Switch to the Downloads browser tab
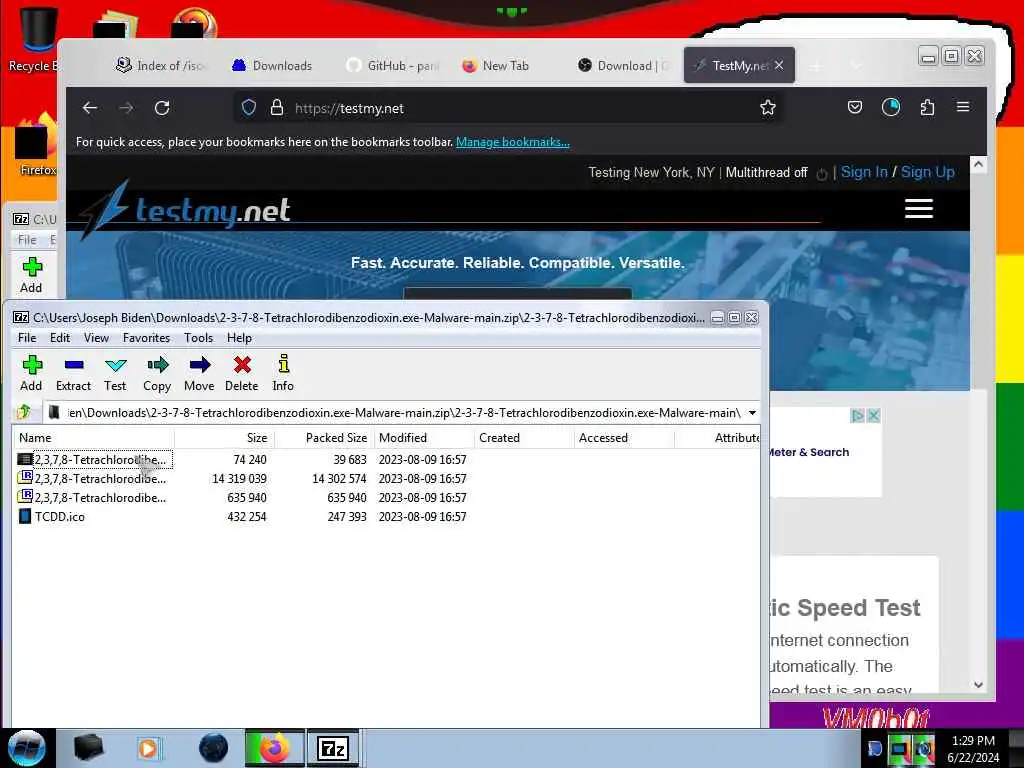The width and height of the screenshot is (1024, 768). (272, 65)
